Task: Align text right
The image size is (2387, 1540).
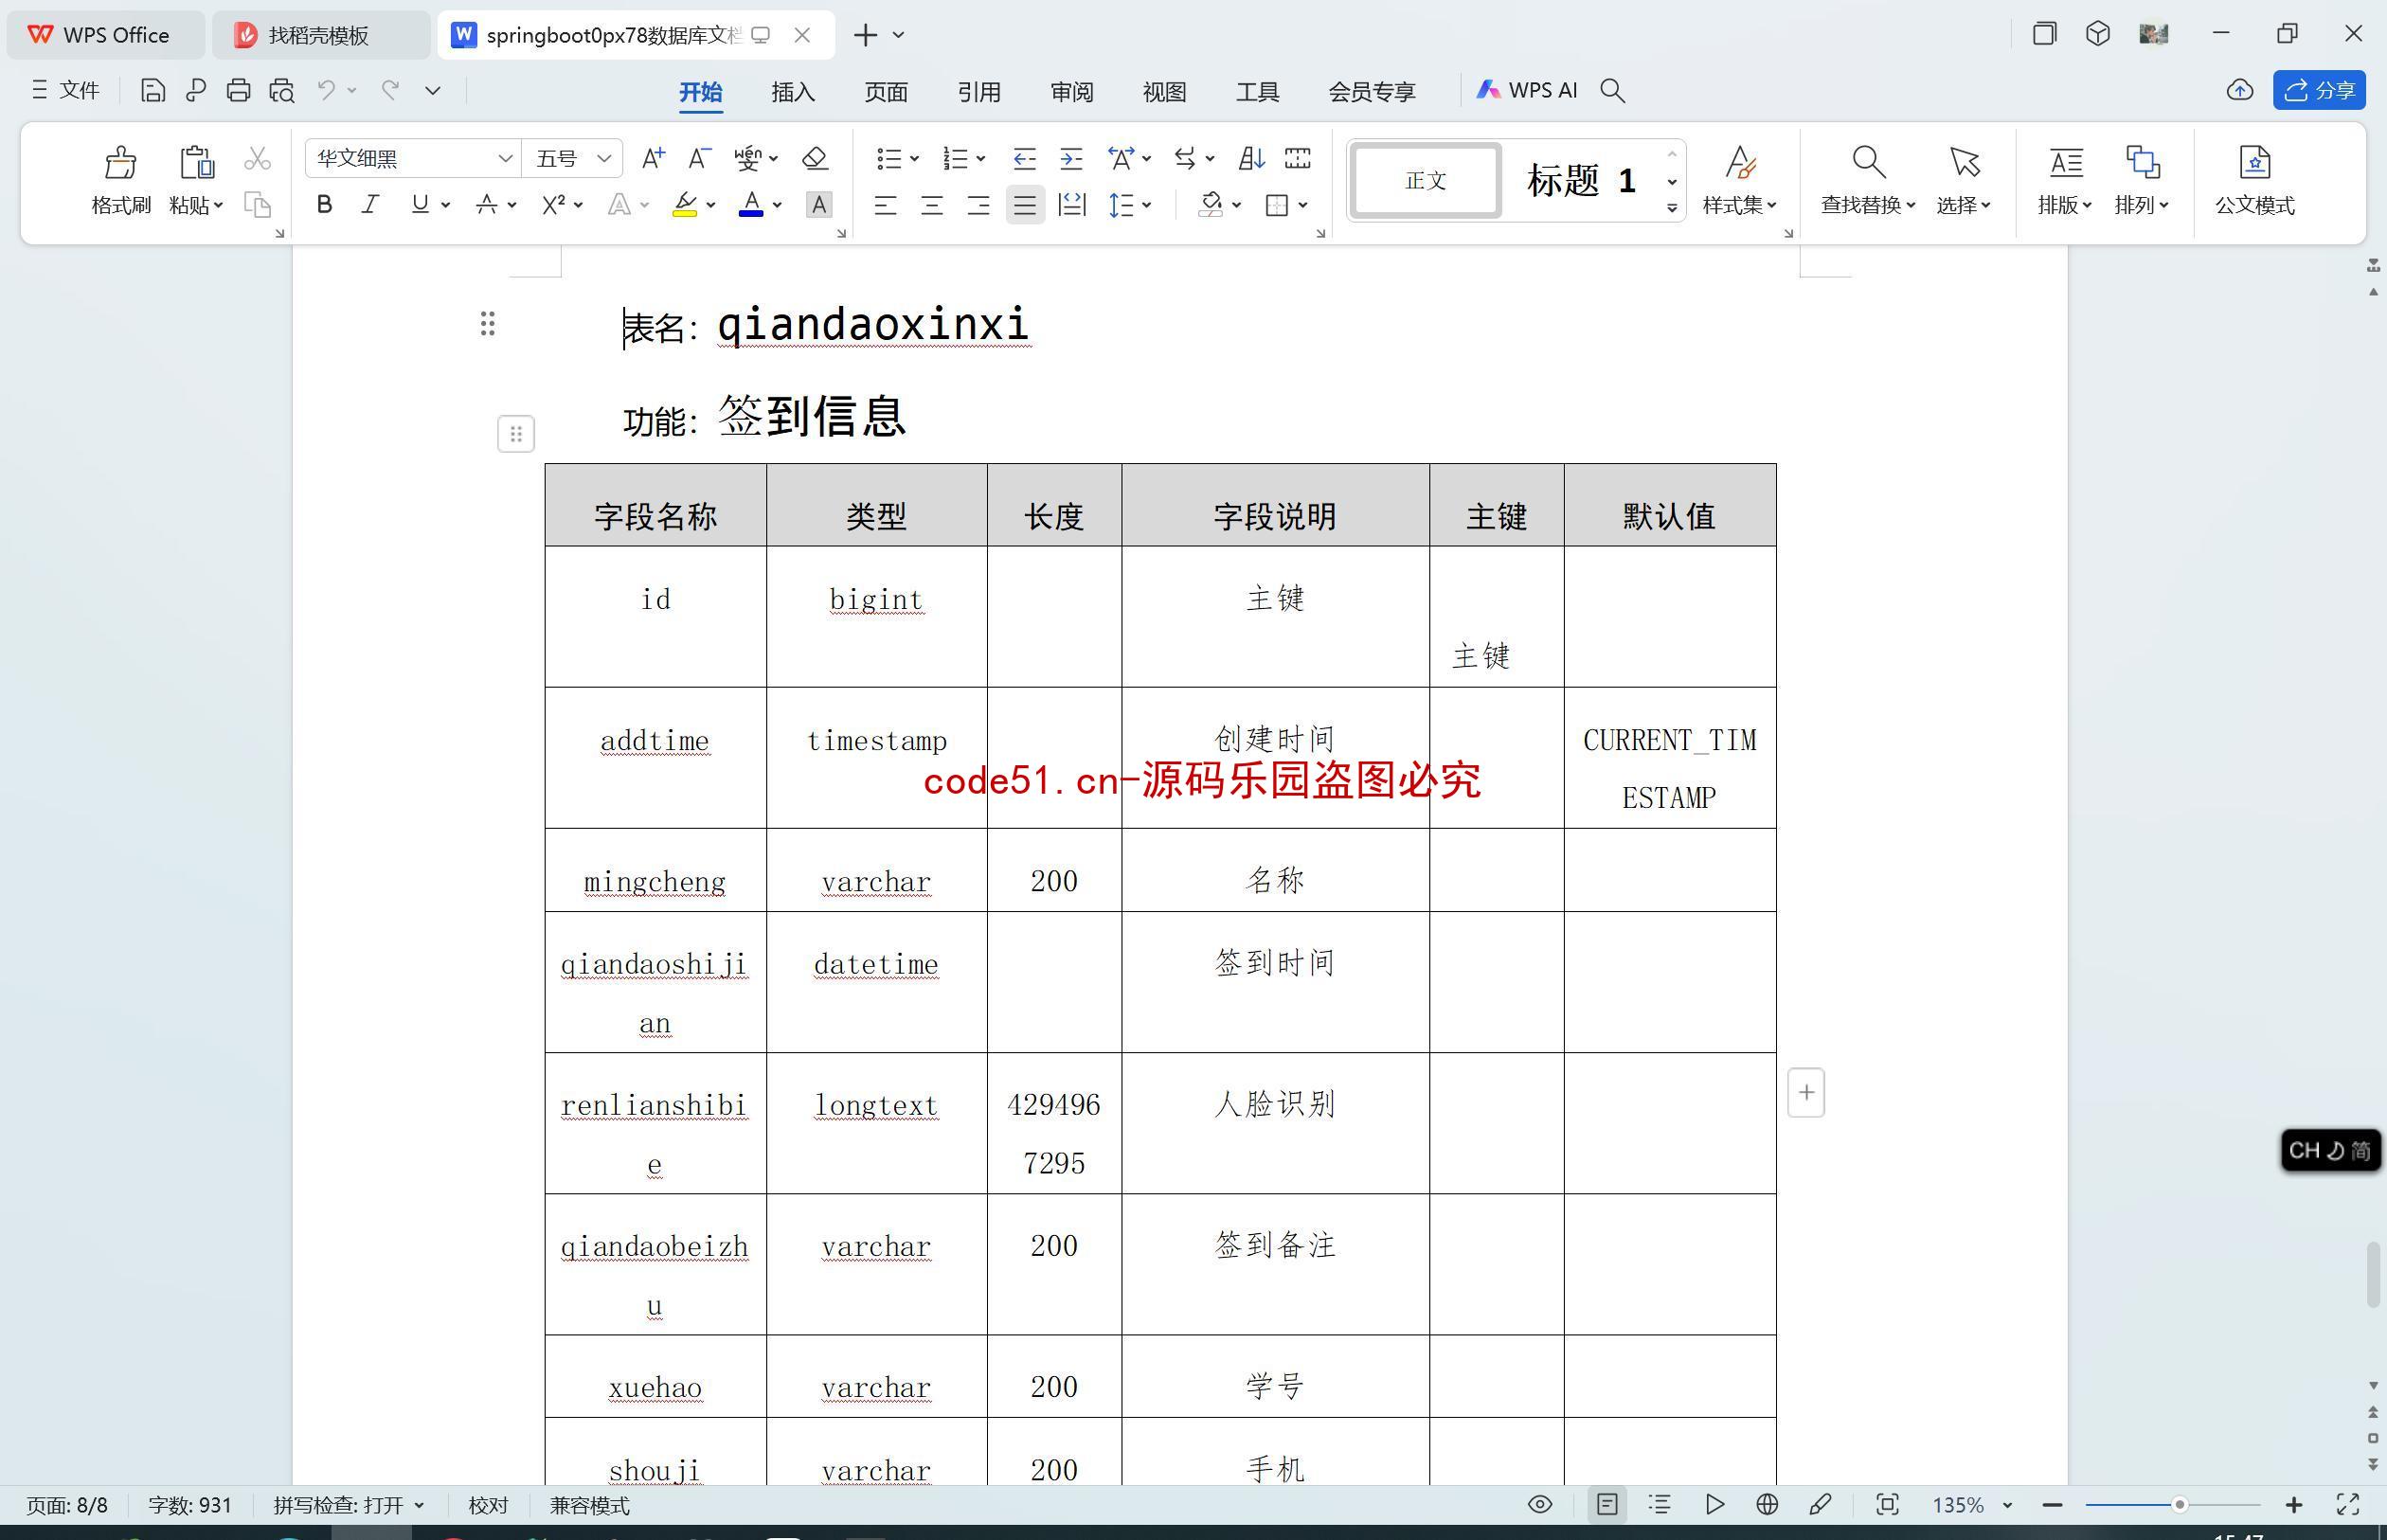Action: click(x=978, y=205)
